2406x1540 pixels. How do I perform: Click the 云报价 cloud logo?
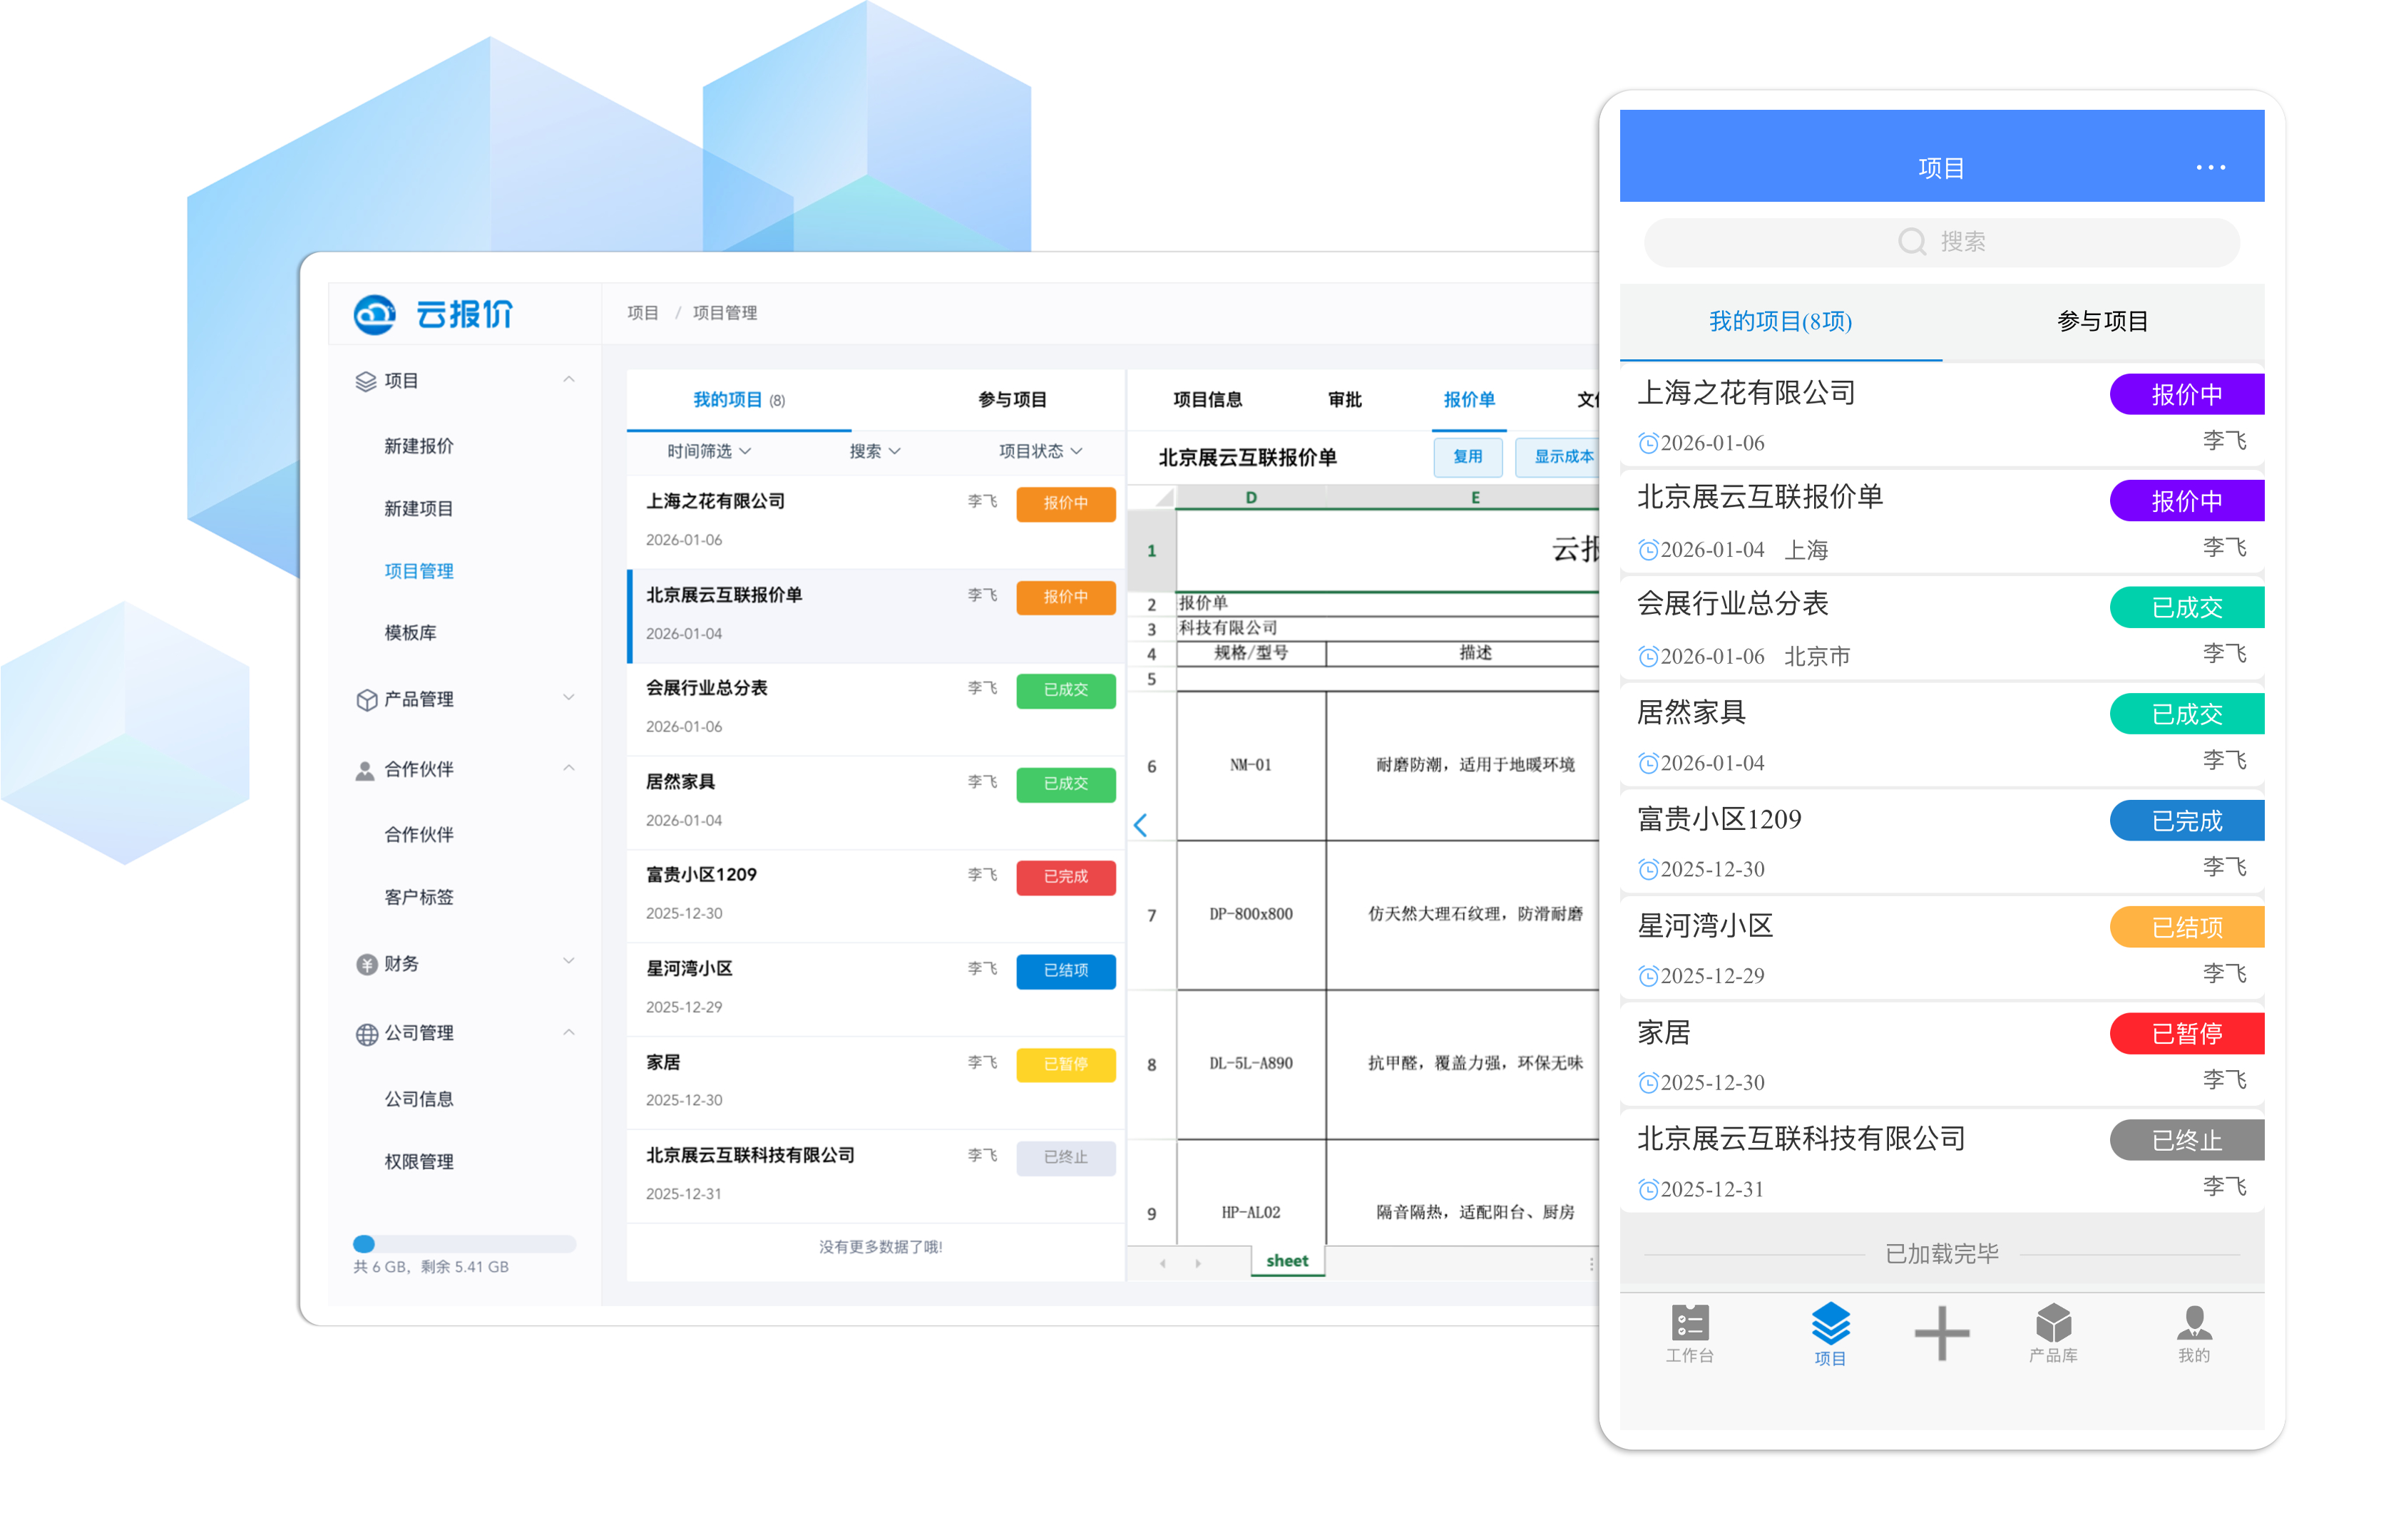(x=375, y=314)
